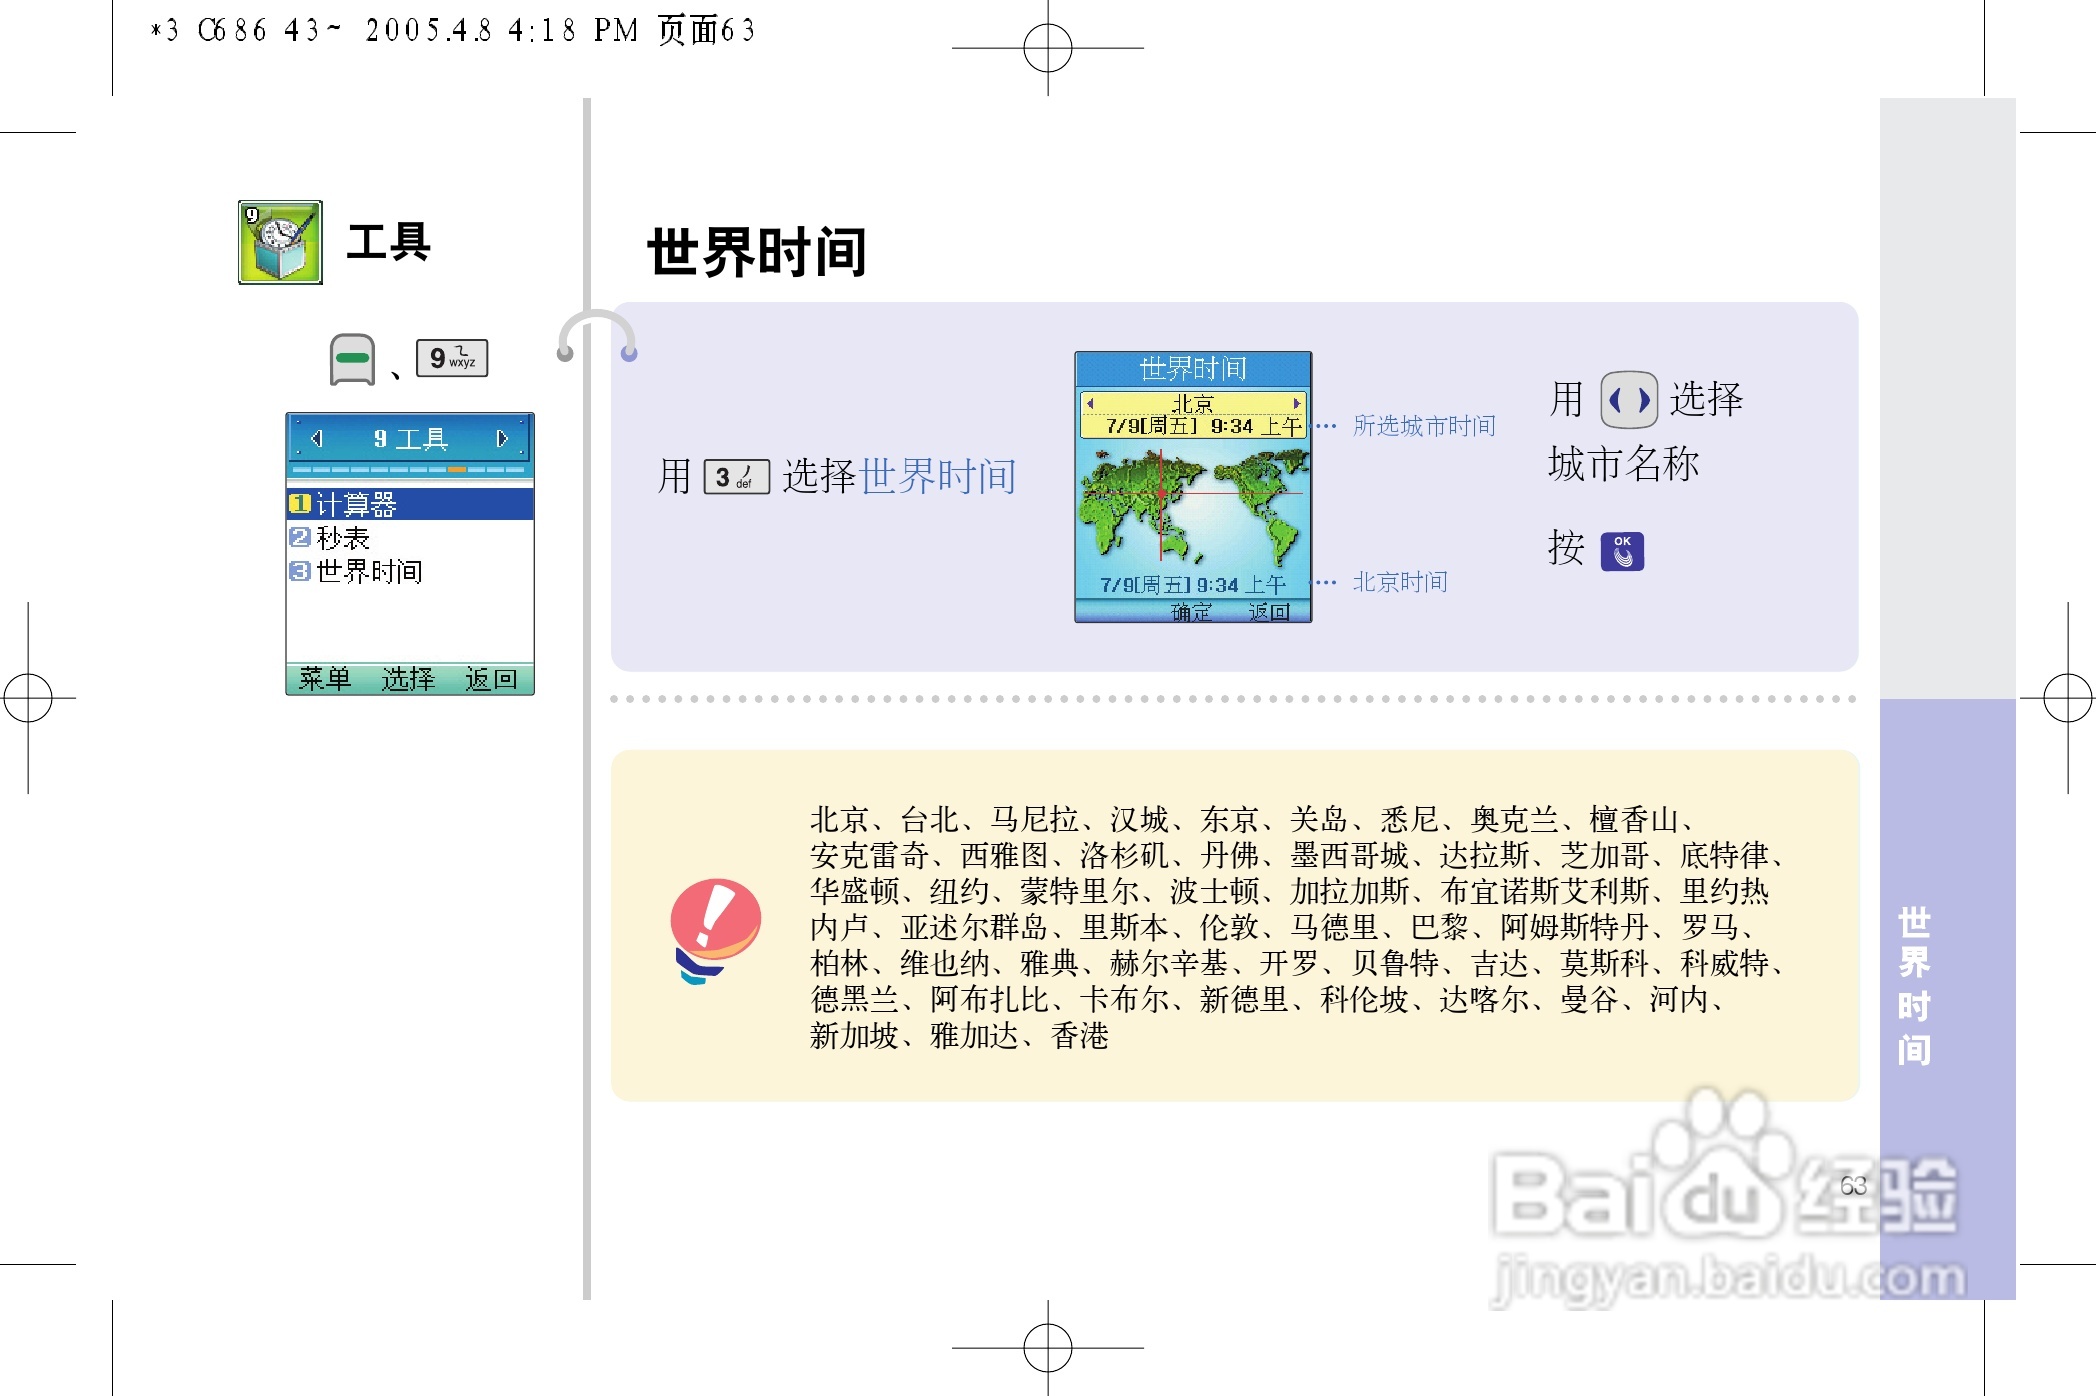The height and width of the screenshot is (1396, 2096).
Task: Click the green Tools (工具) cube icon
Action: coord(280,242)
